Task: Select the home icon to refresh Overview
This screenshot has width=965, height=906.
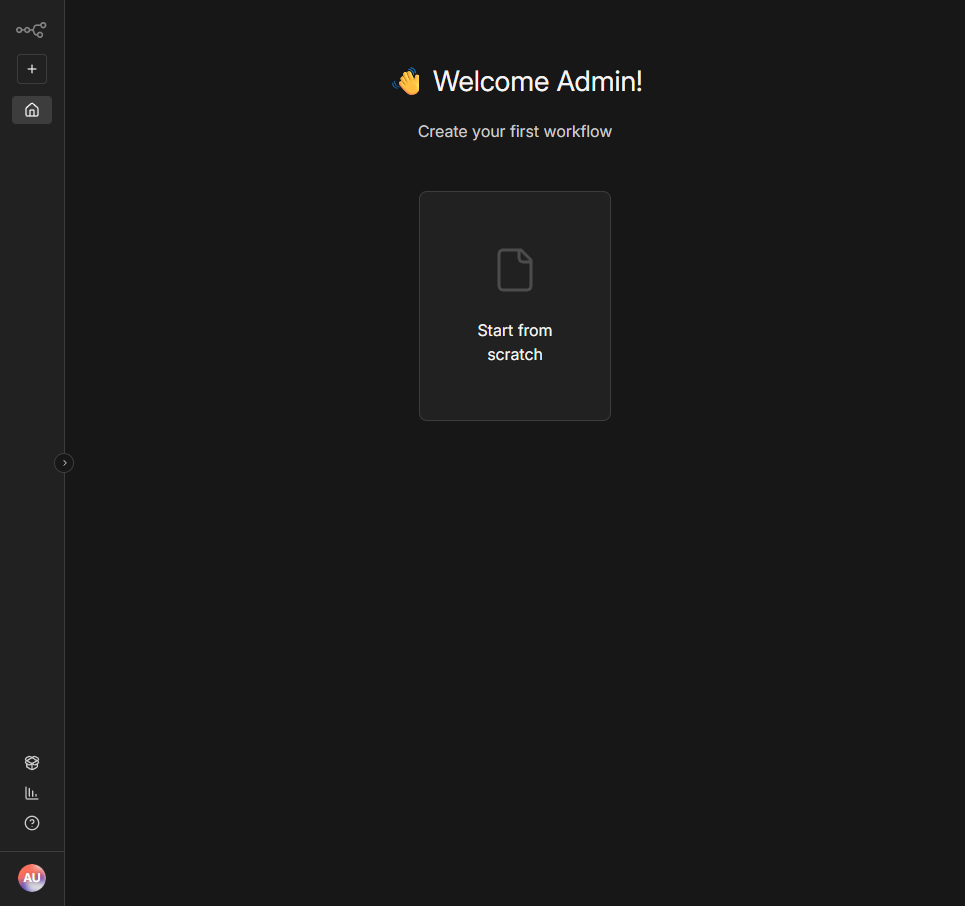Action: point(31,109)
